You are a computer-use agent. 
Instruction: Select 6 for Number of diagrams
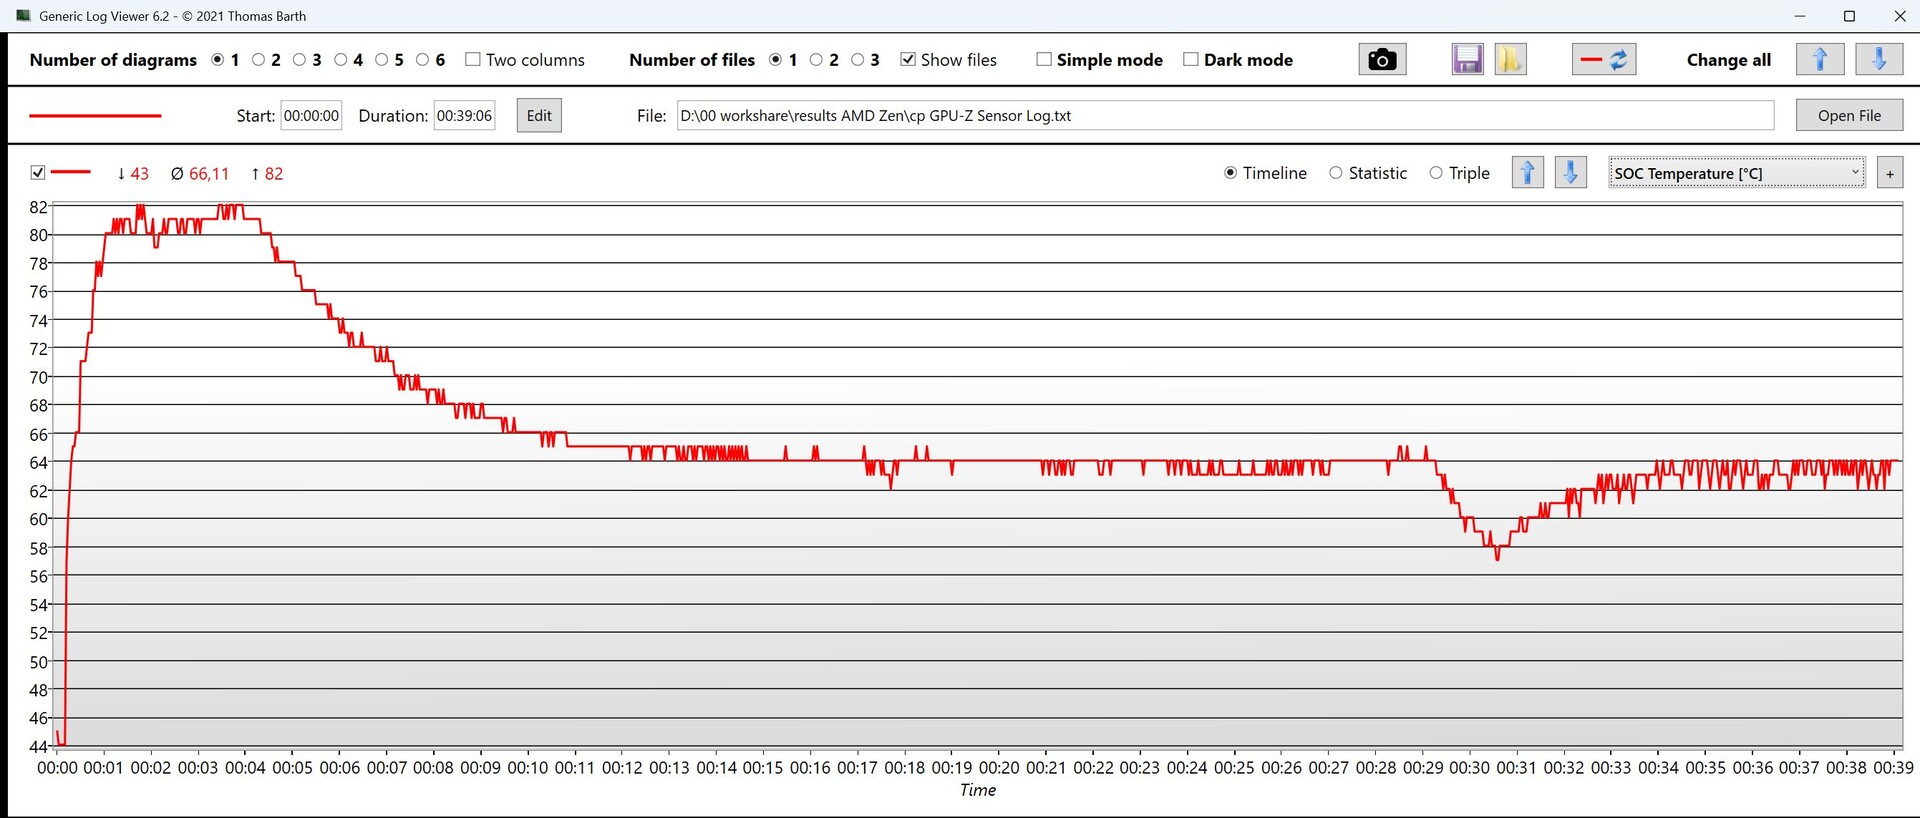coord(423,60)
